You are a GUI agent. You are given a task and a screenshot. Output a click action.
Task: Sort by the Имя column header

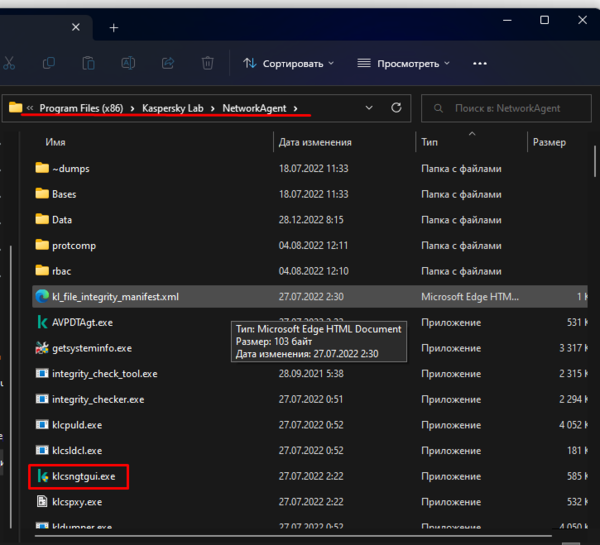coord(56,143)
